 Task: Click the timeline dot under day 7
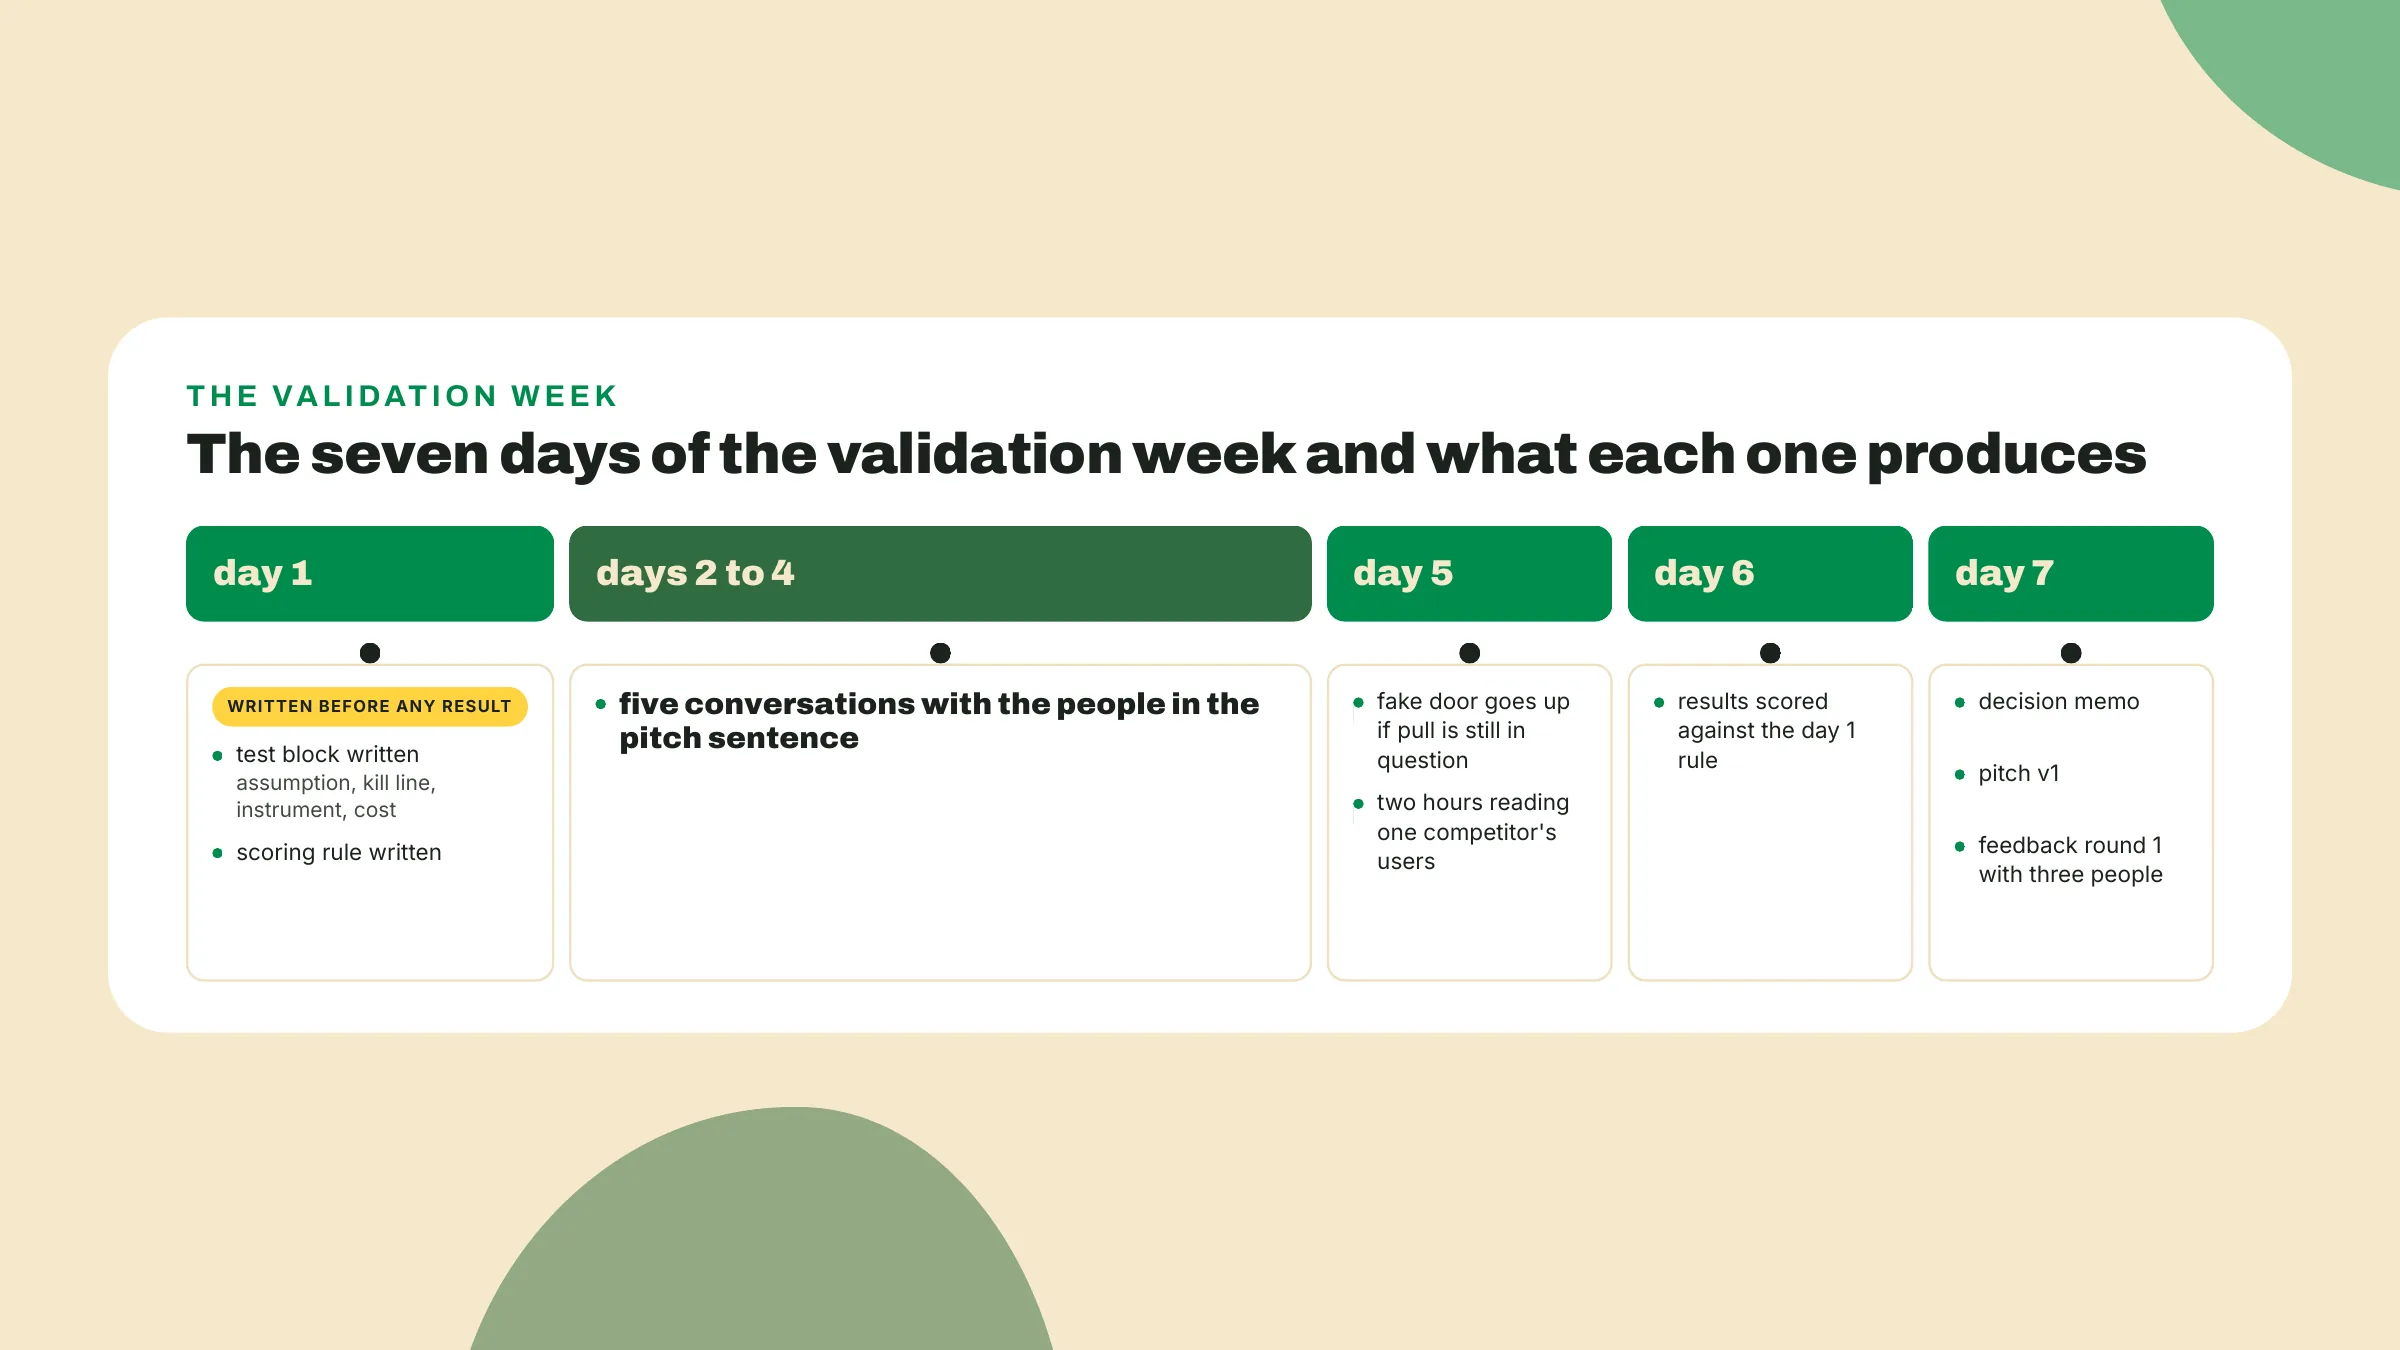pyautogui.click(x=2071, y=653)
